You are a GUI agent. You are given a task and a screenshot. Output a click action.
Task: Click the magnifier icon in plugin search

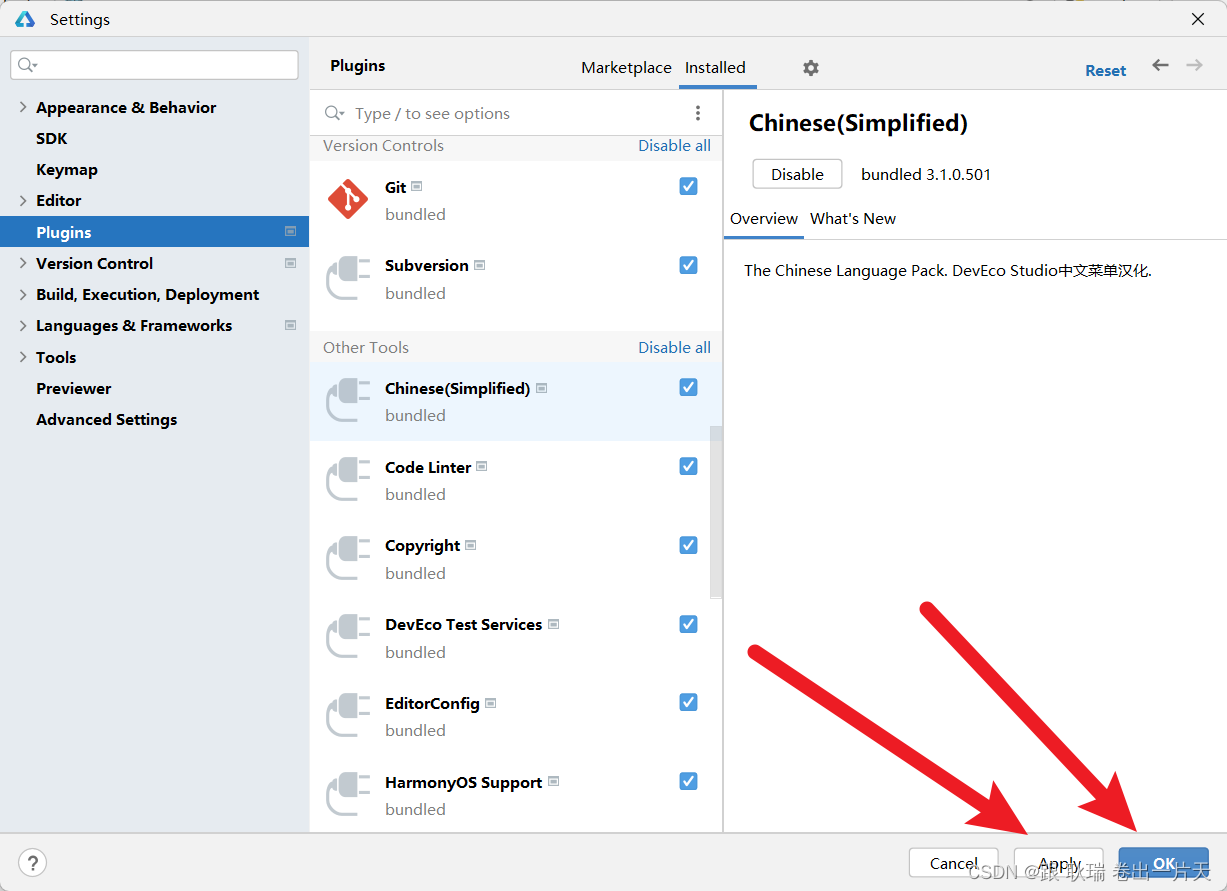[x=335, y=114]
